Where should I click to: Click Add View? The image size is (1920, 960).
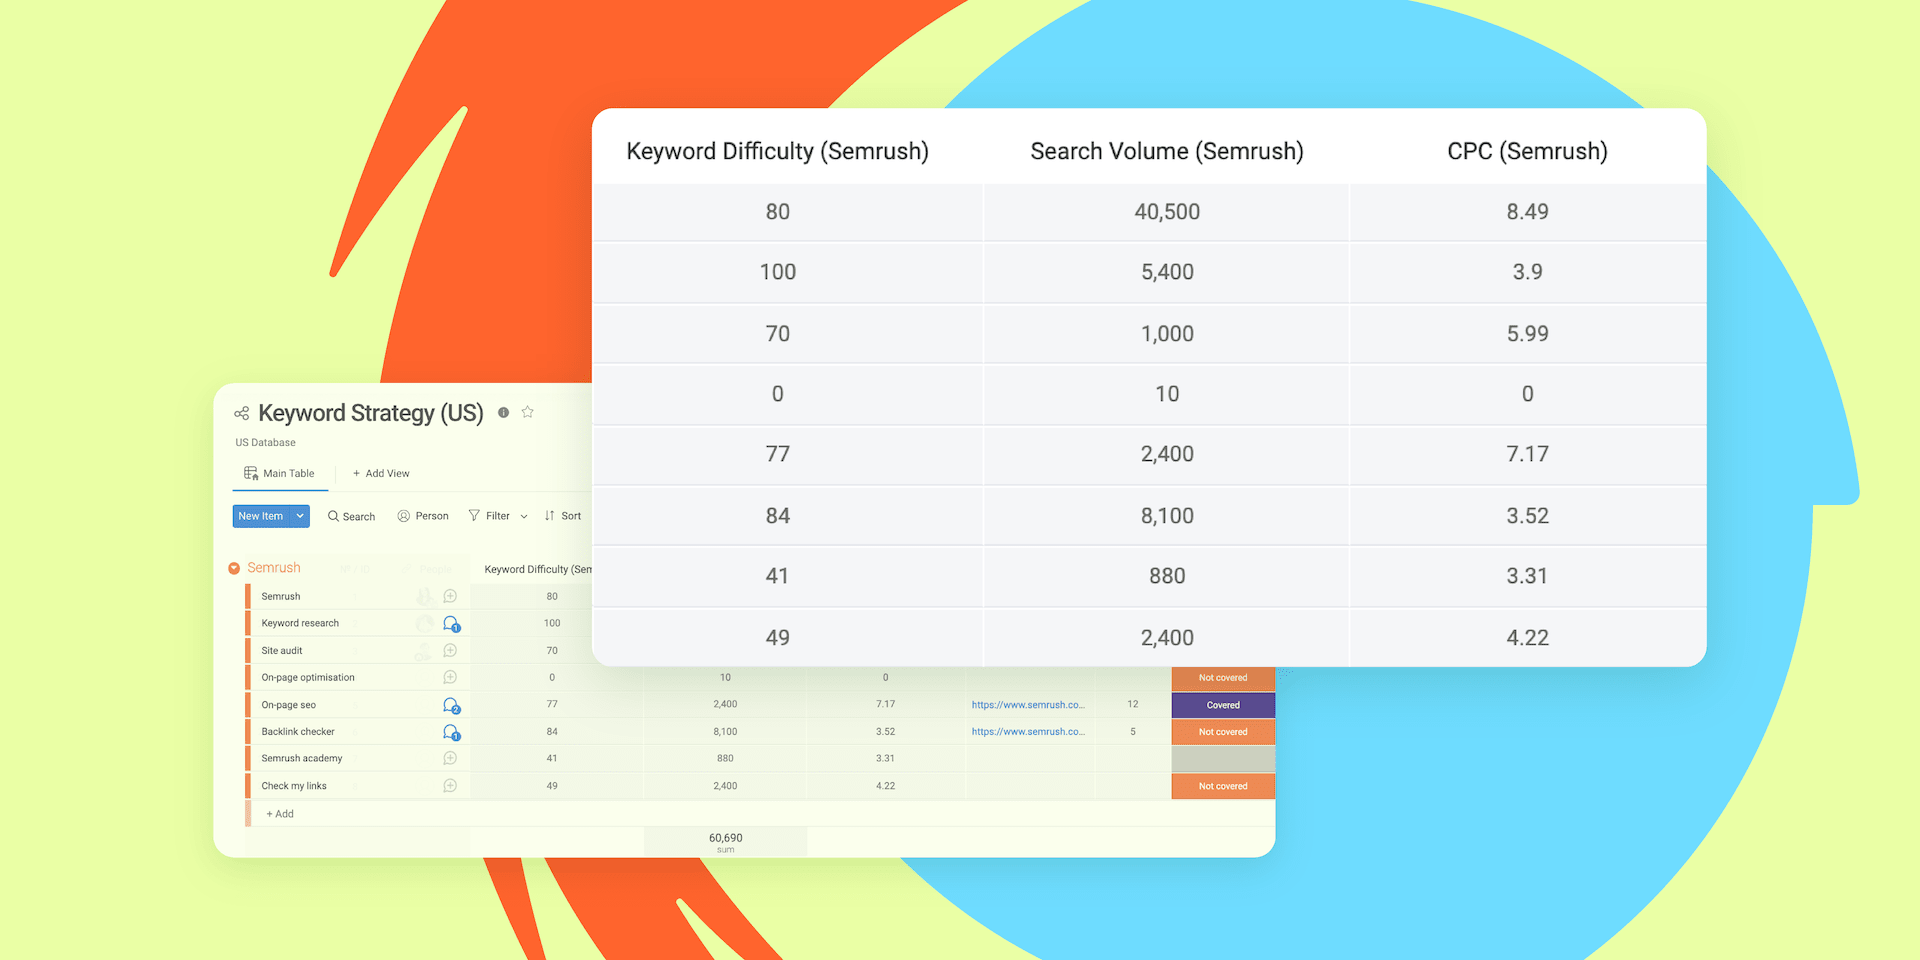coord(381,473)
